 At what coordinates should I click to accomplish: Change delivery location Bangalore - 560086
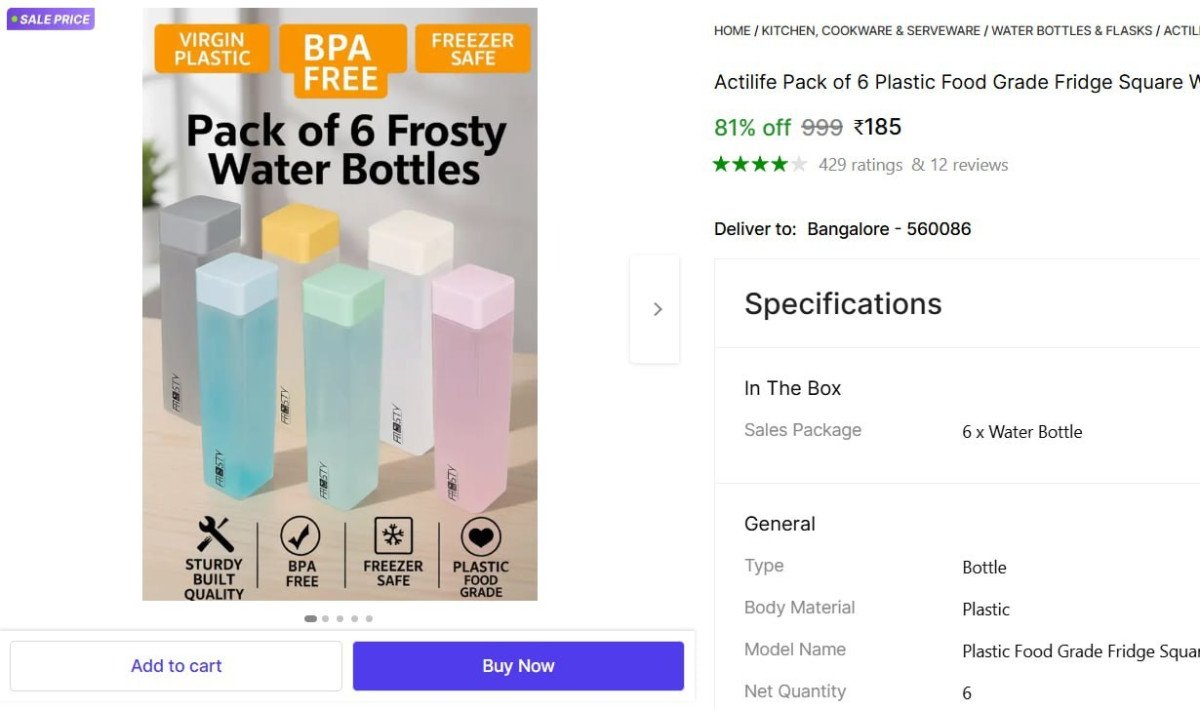[x=888, y=228]
